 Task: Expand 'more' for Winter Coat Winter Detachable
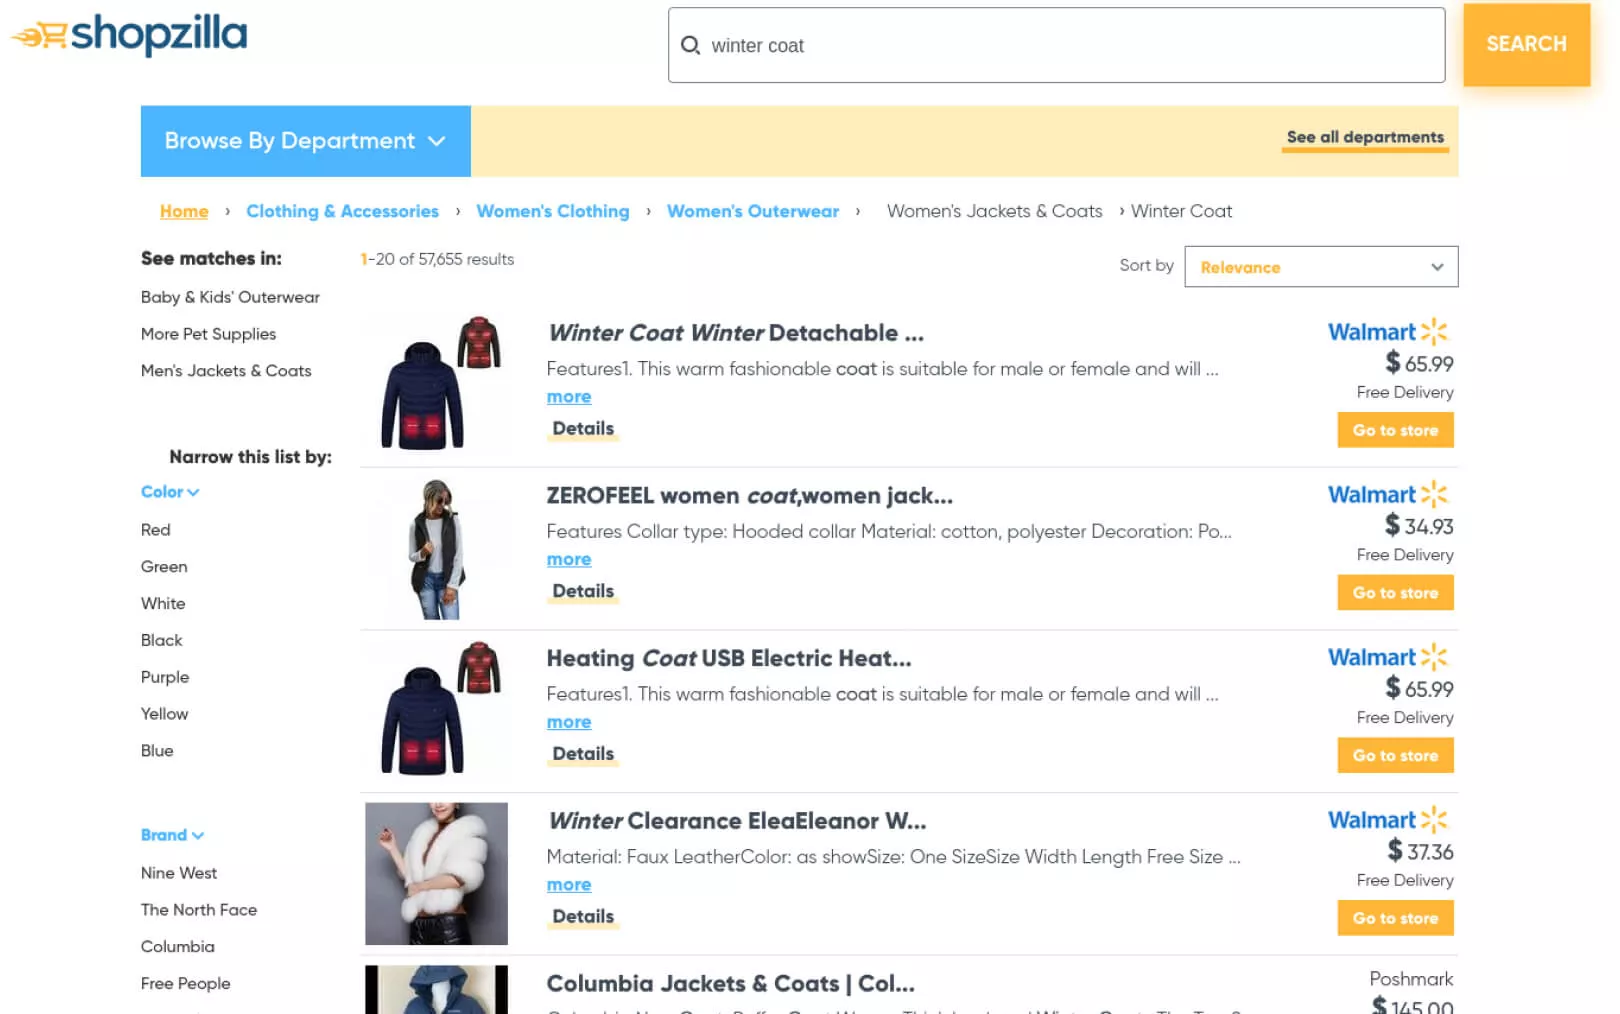569,397
